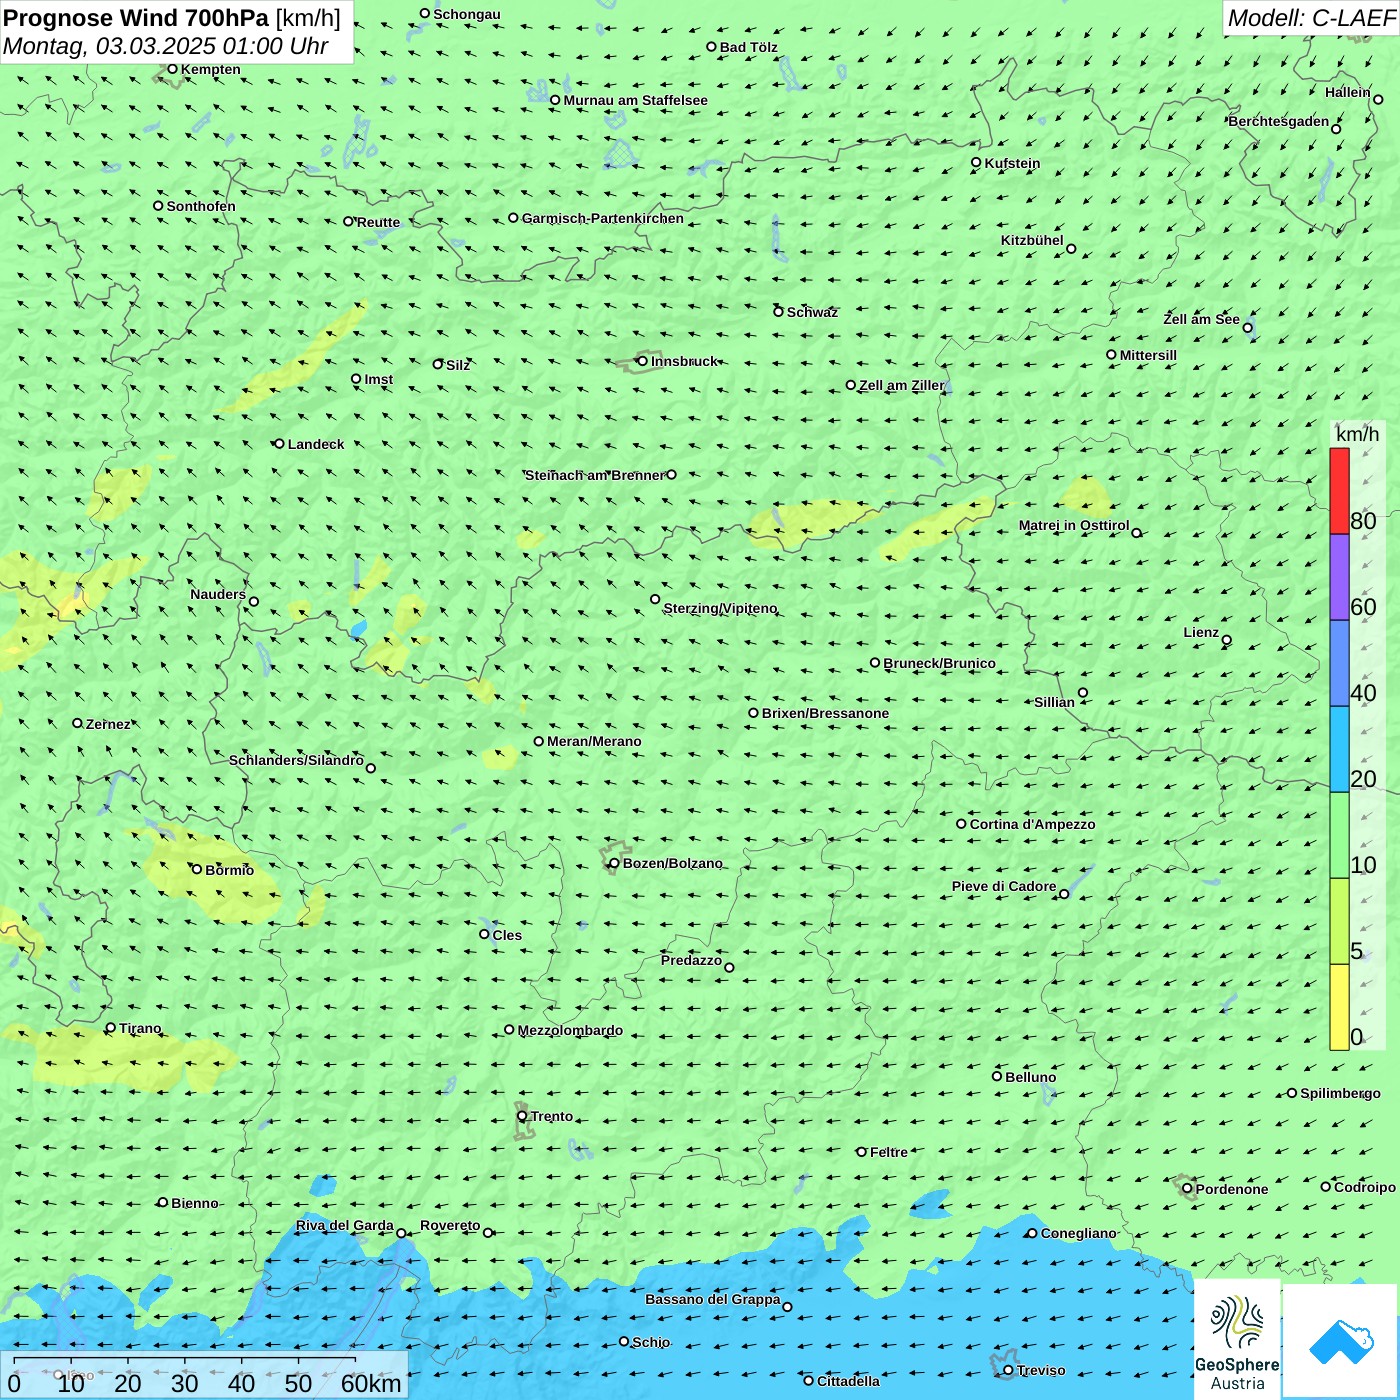Click the 'Spilimbergo' label
Screen dimensions: 1400x1400
point(1340,1093)
